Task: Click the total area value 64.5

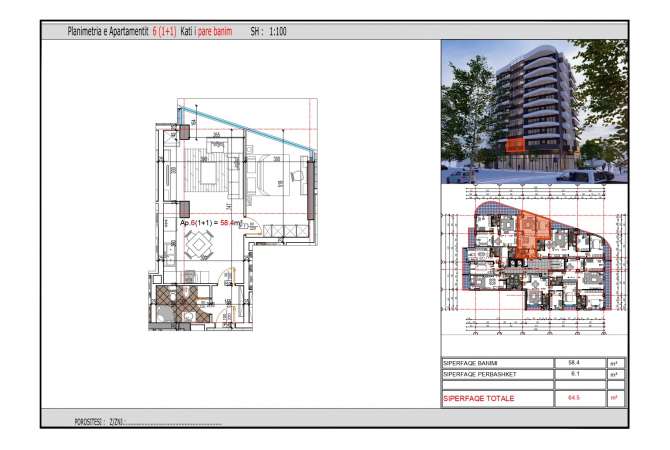Action: coord(574,398)
